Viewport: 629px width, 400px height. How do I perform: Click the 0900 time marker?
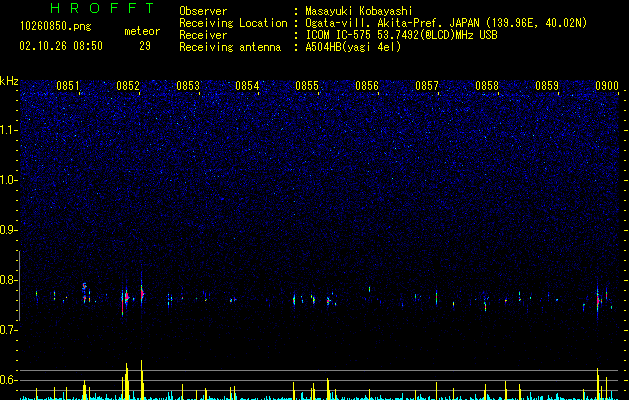[x=607, y=86]
